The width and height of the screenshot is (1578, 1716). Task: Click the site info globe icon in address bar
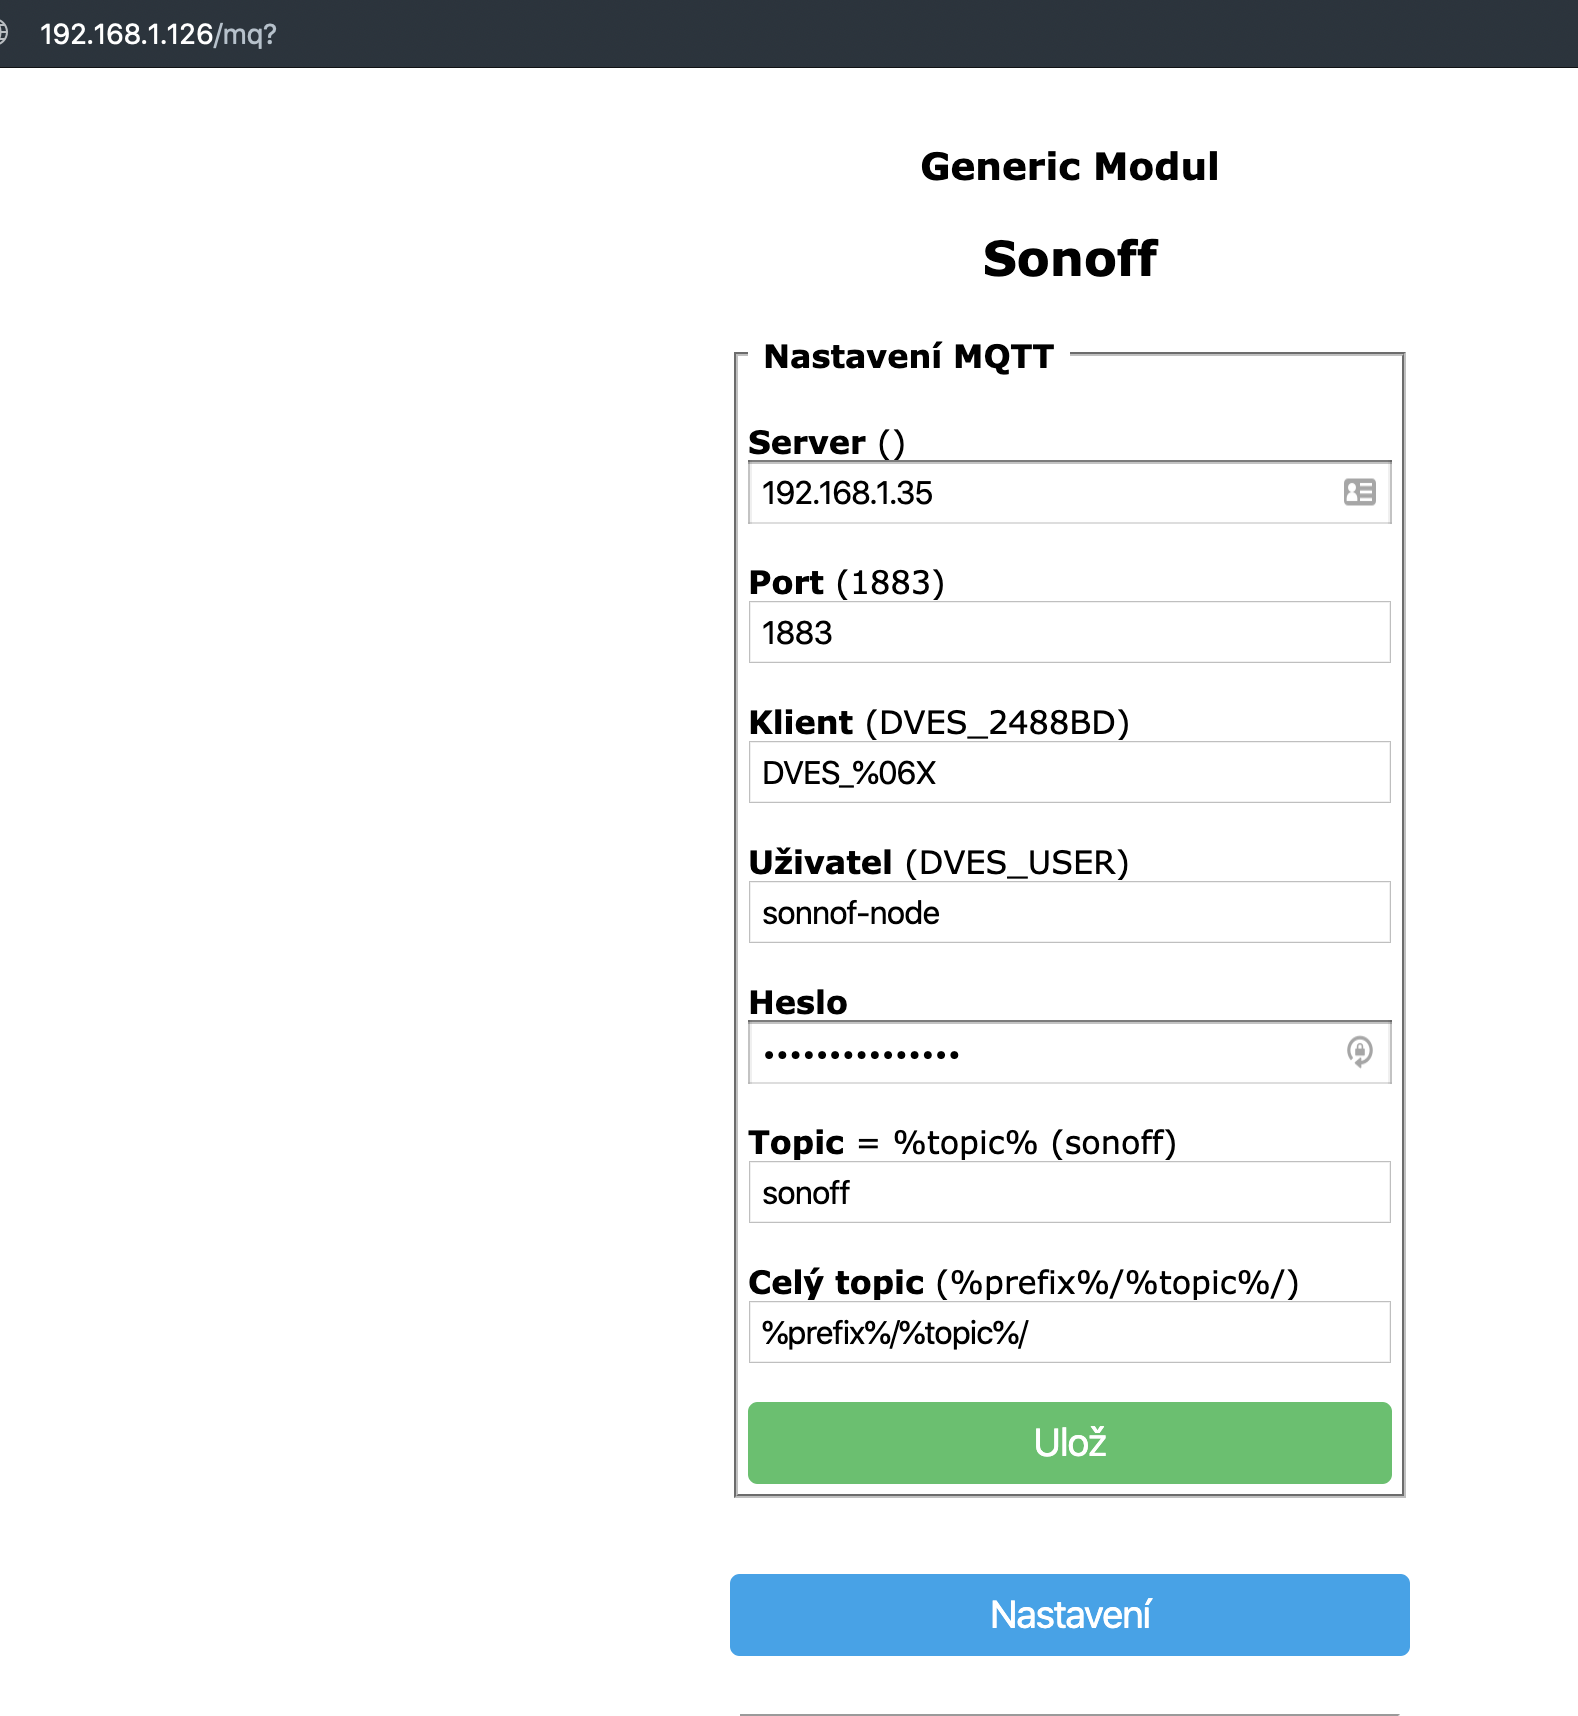click(x=4, y=34)
